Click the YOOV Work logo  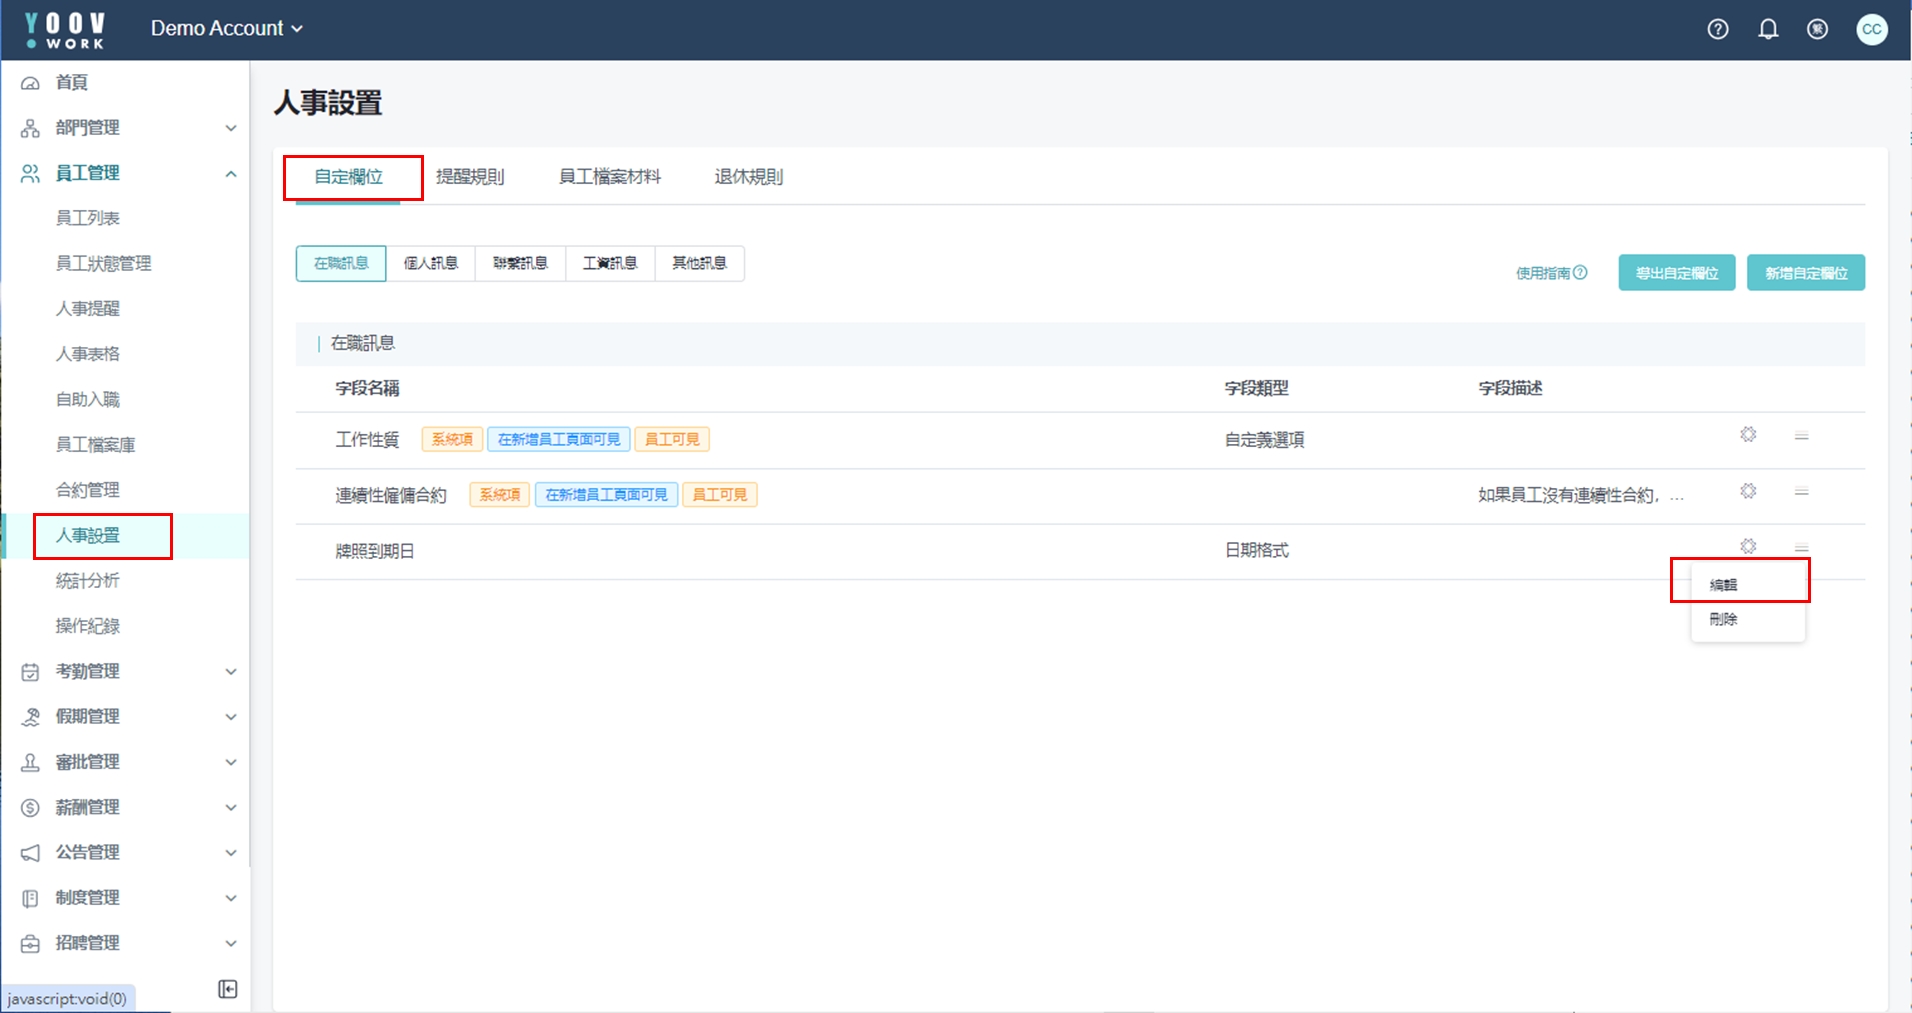pos(65,30)
